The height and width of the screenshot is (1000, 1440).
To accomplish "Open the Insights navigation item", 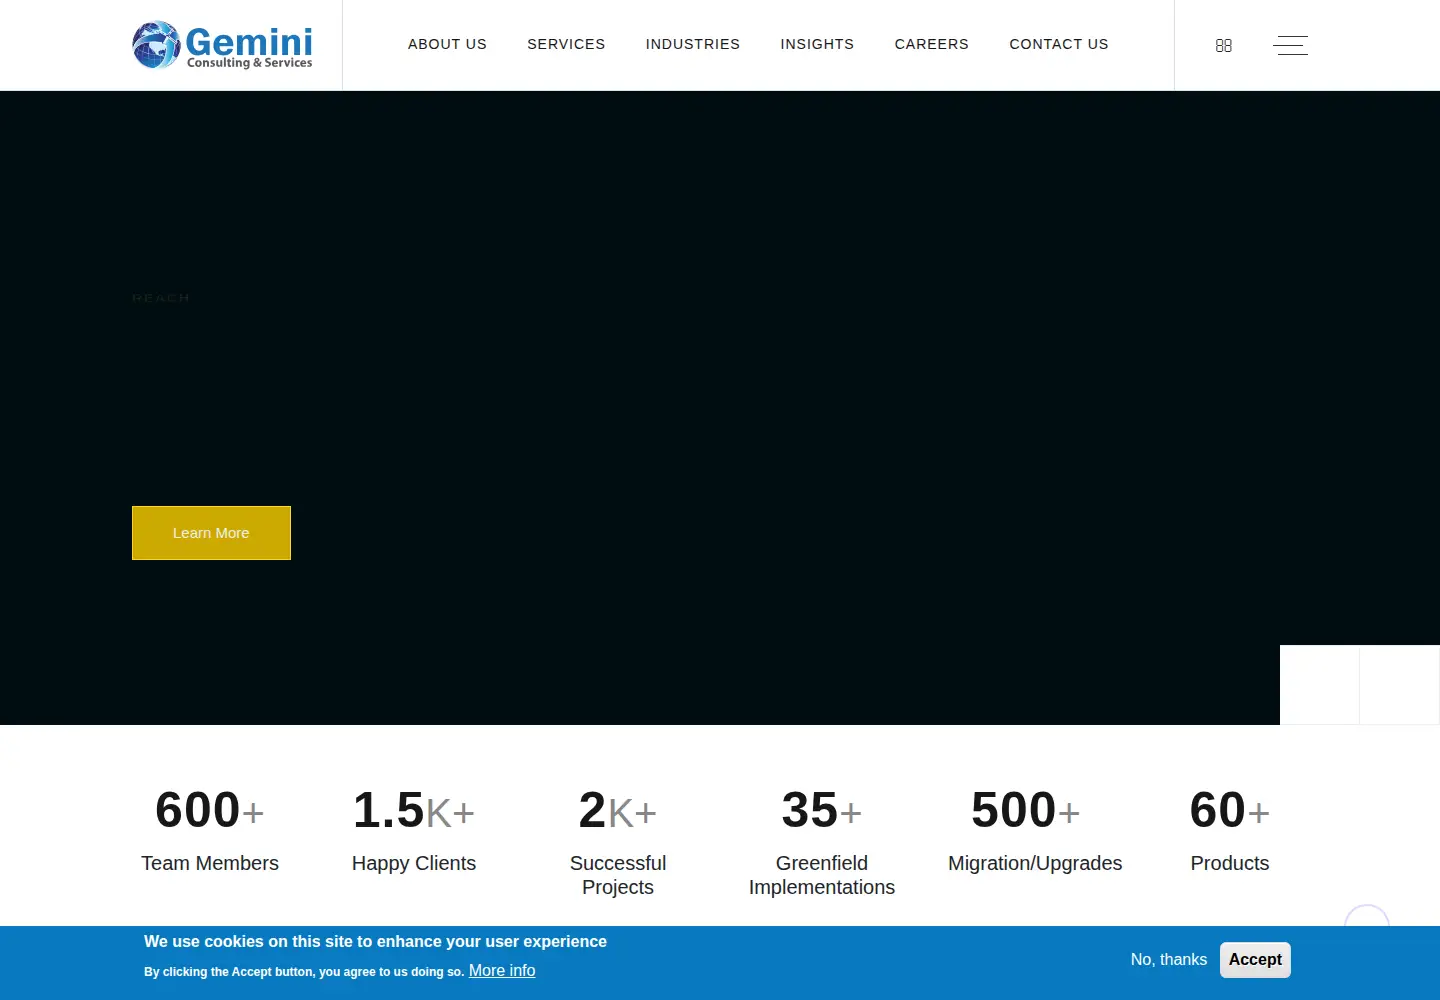I will coord(817,44).
